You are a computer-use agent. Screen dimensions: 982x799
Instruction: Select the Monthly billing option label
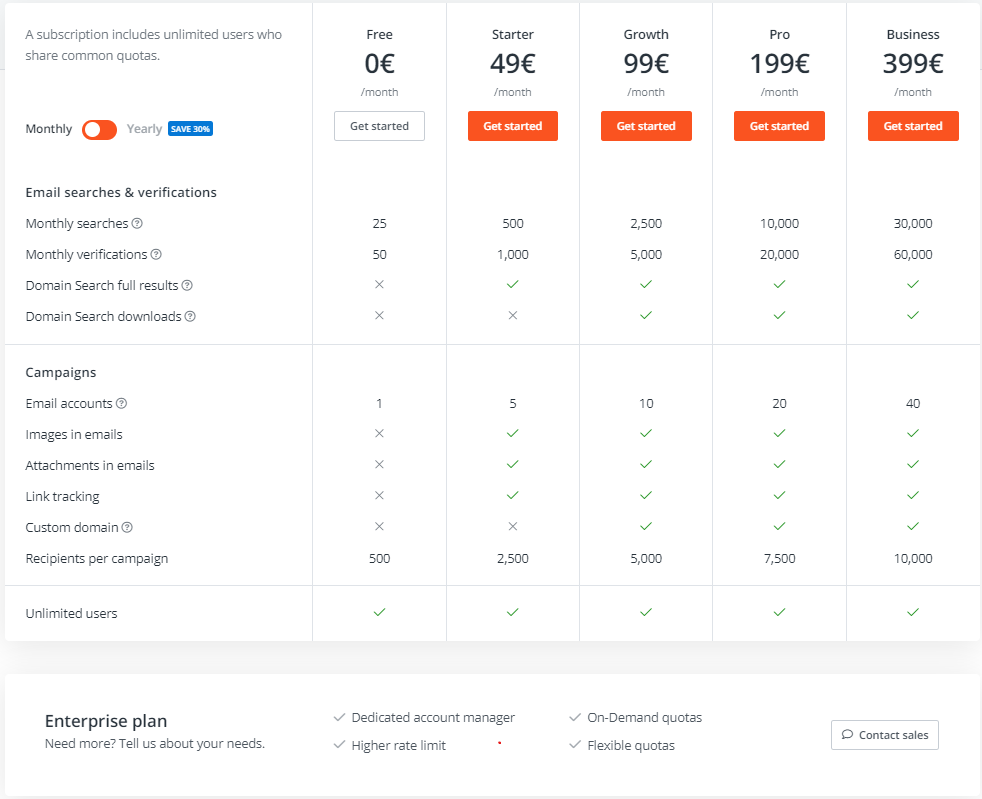click(x=49, y=129)
